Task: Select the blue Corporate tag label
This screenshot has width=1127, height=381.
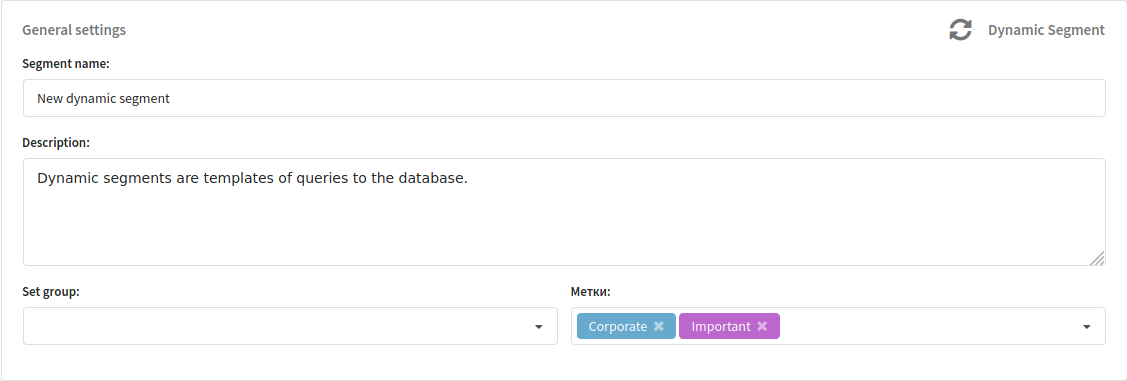Action: (x=618, y=326)
